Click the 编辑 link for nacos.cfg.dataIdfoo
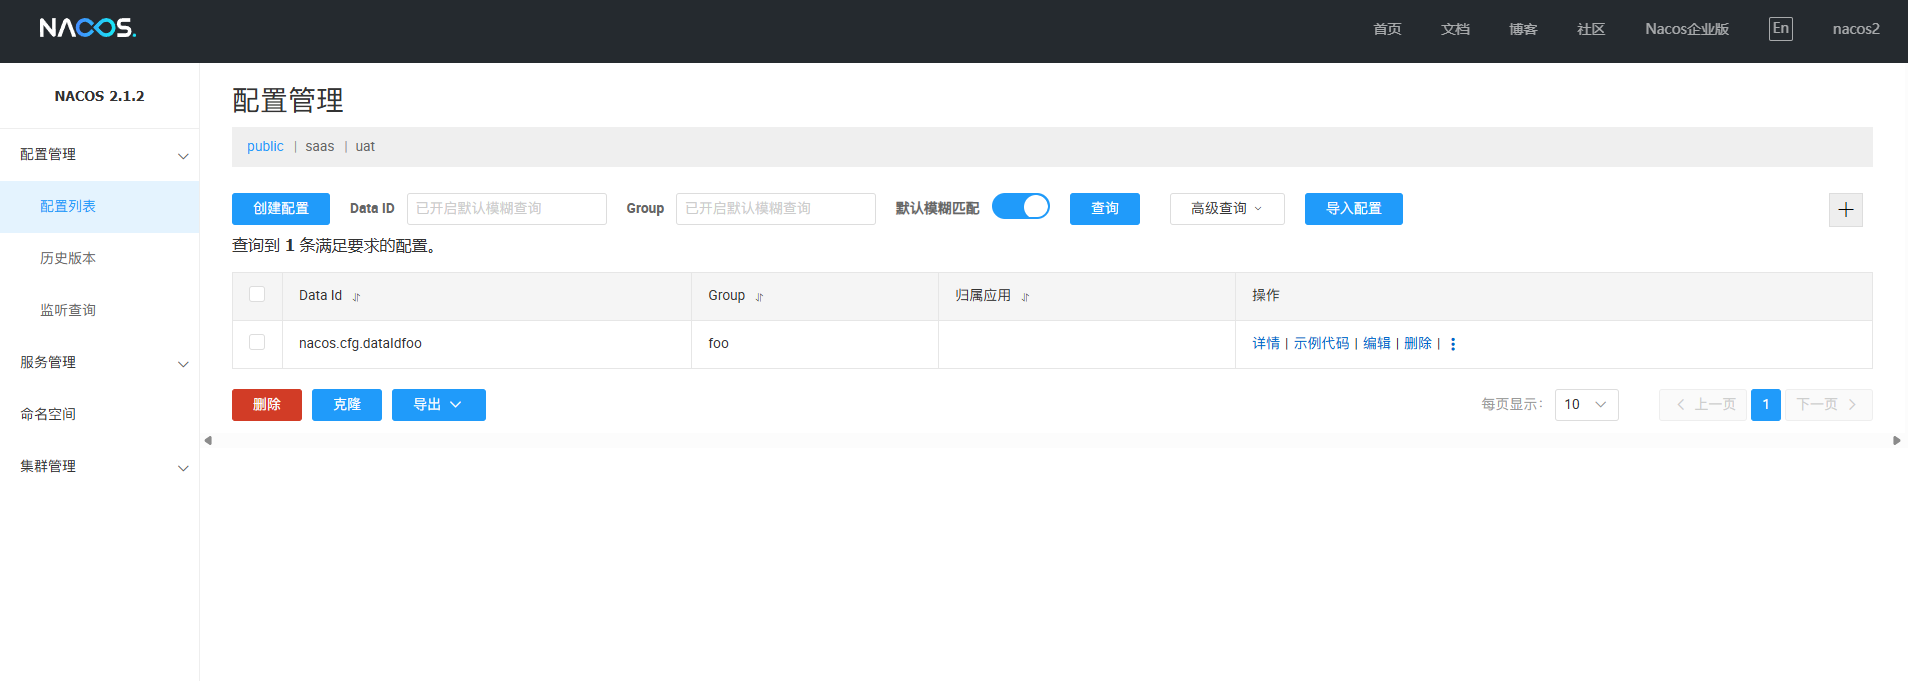The height and width of the screenshot is (681, 1908). coord(1376,343)
